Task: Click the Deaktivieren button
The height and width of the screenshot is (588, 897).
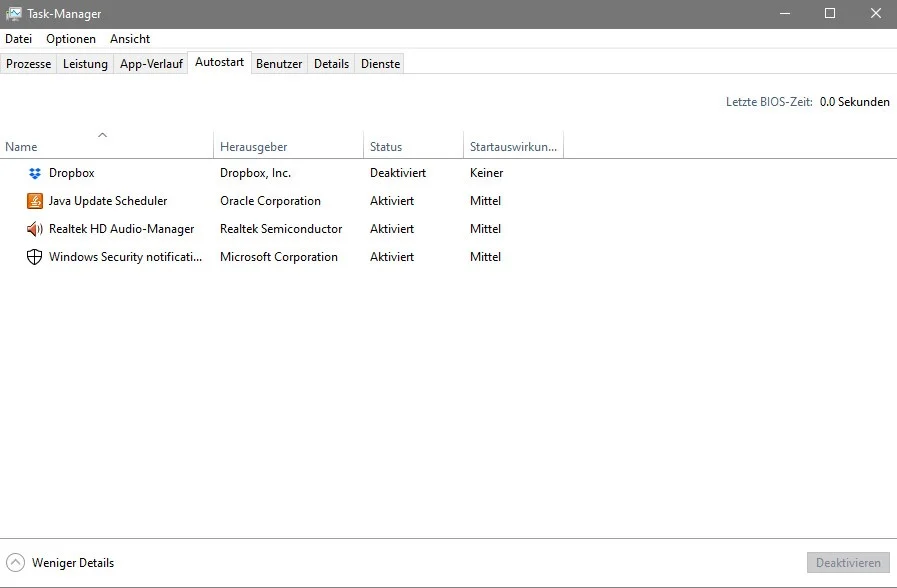Action: coord(848,563)
